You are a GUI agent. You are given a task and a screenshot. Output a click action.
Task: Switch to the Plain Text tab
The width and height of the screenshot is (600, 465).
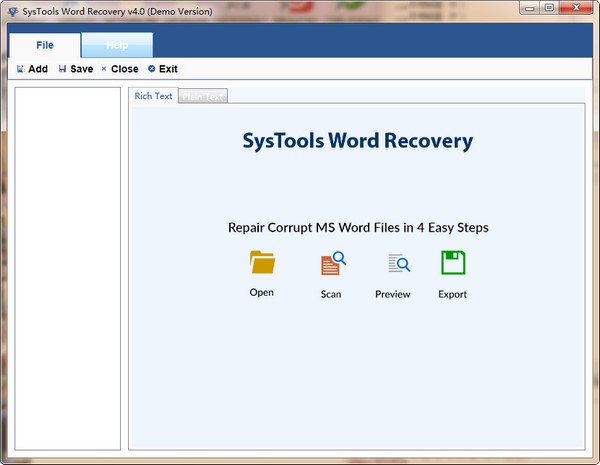(x=203, y=97)
